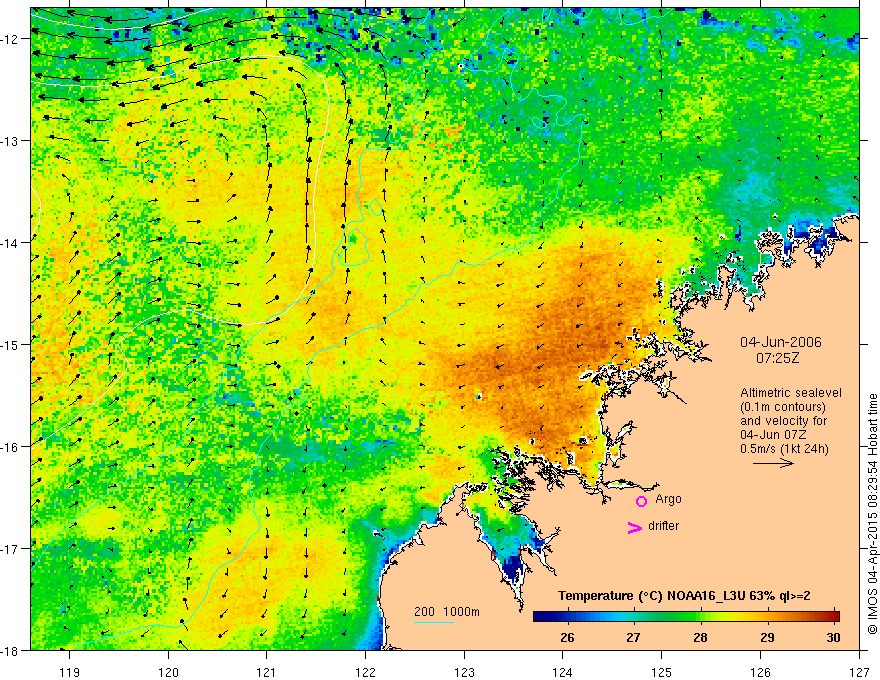The height and width of the screenshot is (680, 880).
Task: Click the color bar tick label 26
Action: (x=567, y=637)
